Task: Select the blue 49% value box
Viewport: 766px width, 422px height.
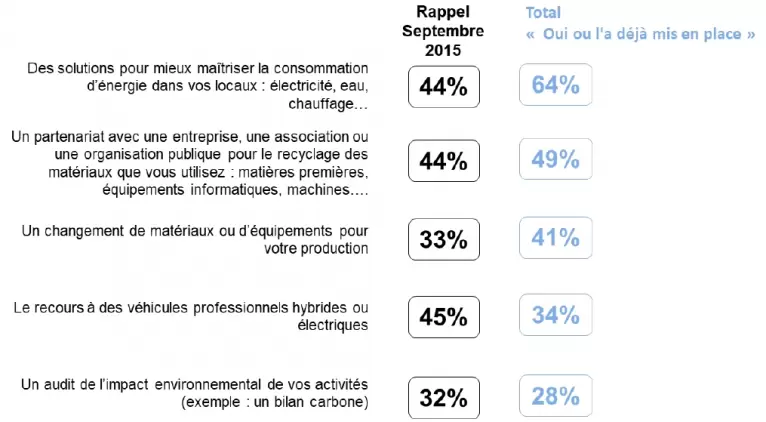Action: pos(556,160)
